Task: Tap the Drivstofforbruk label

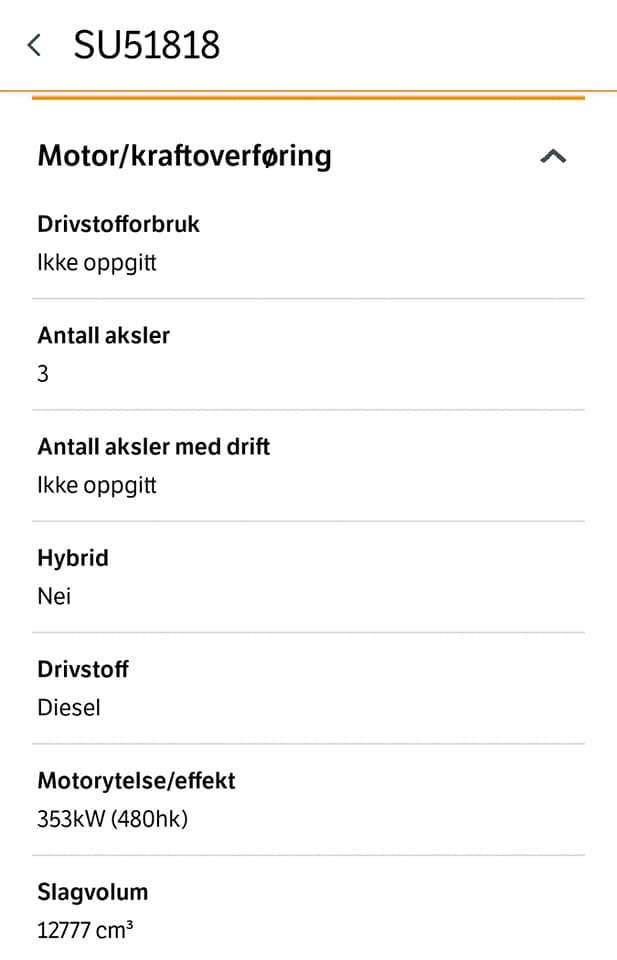Action: [119, 224]
